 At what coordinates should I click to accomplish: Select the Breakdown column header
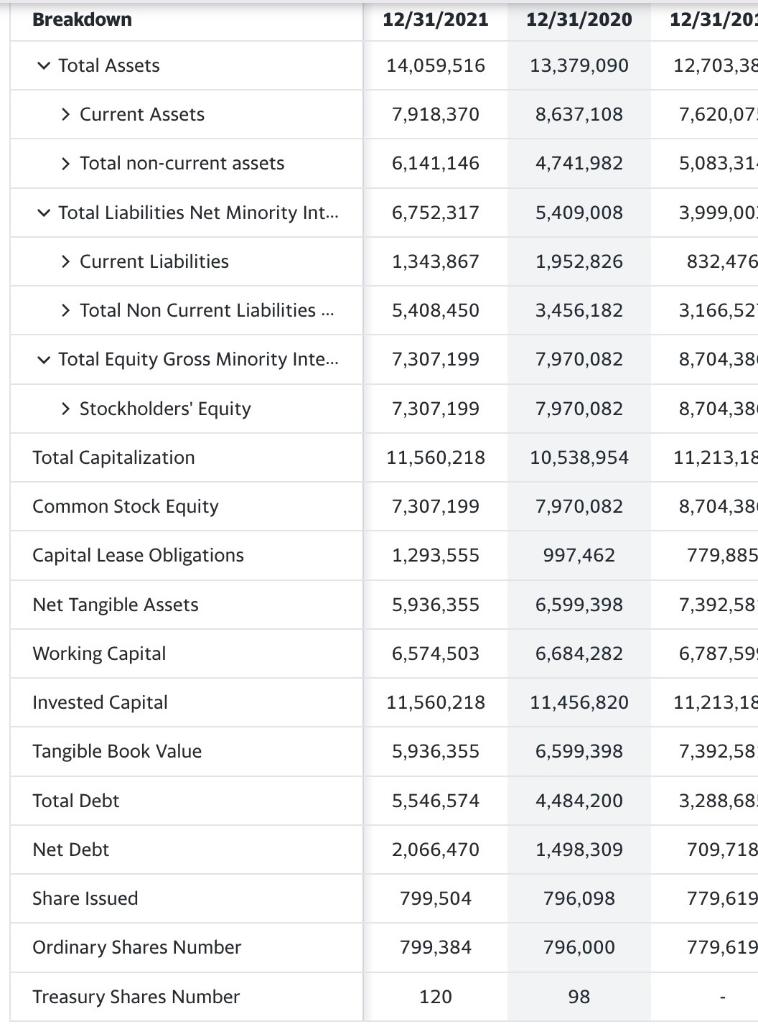pos(82,19)
